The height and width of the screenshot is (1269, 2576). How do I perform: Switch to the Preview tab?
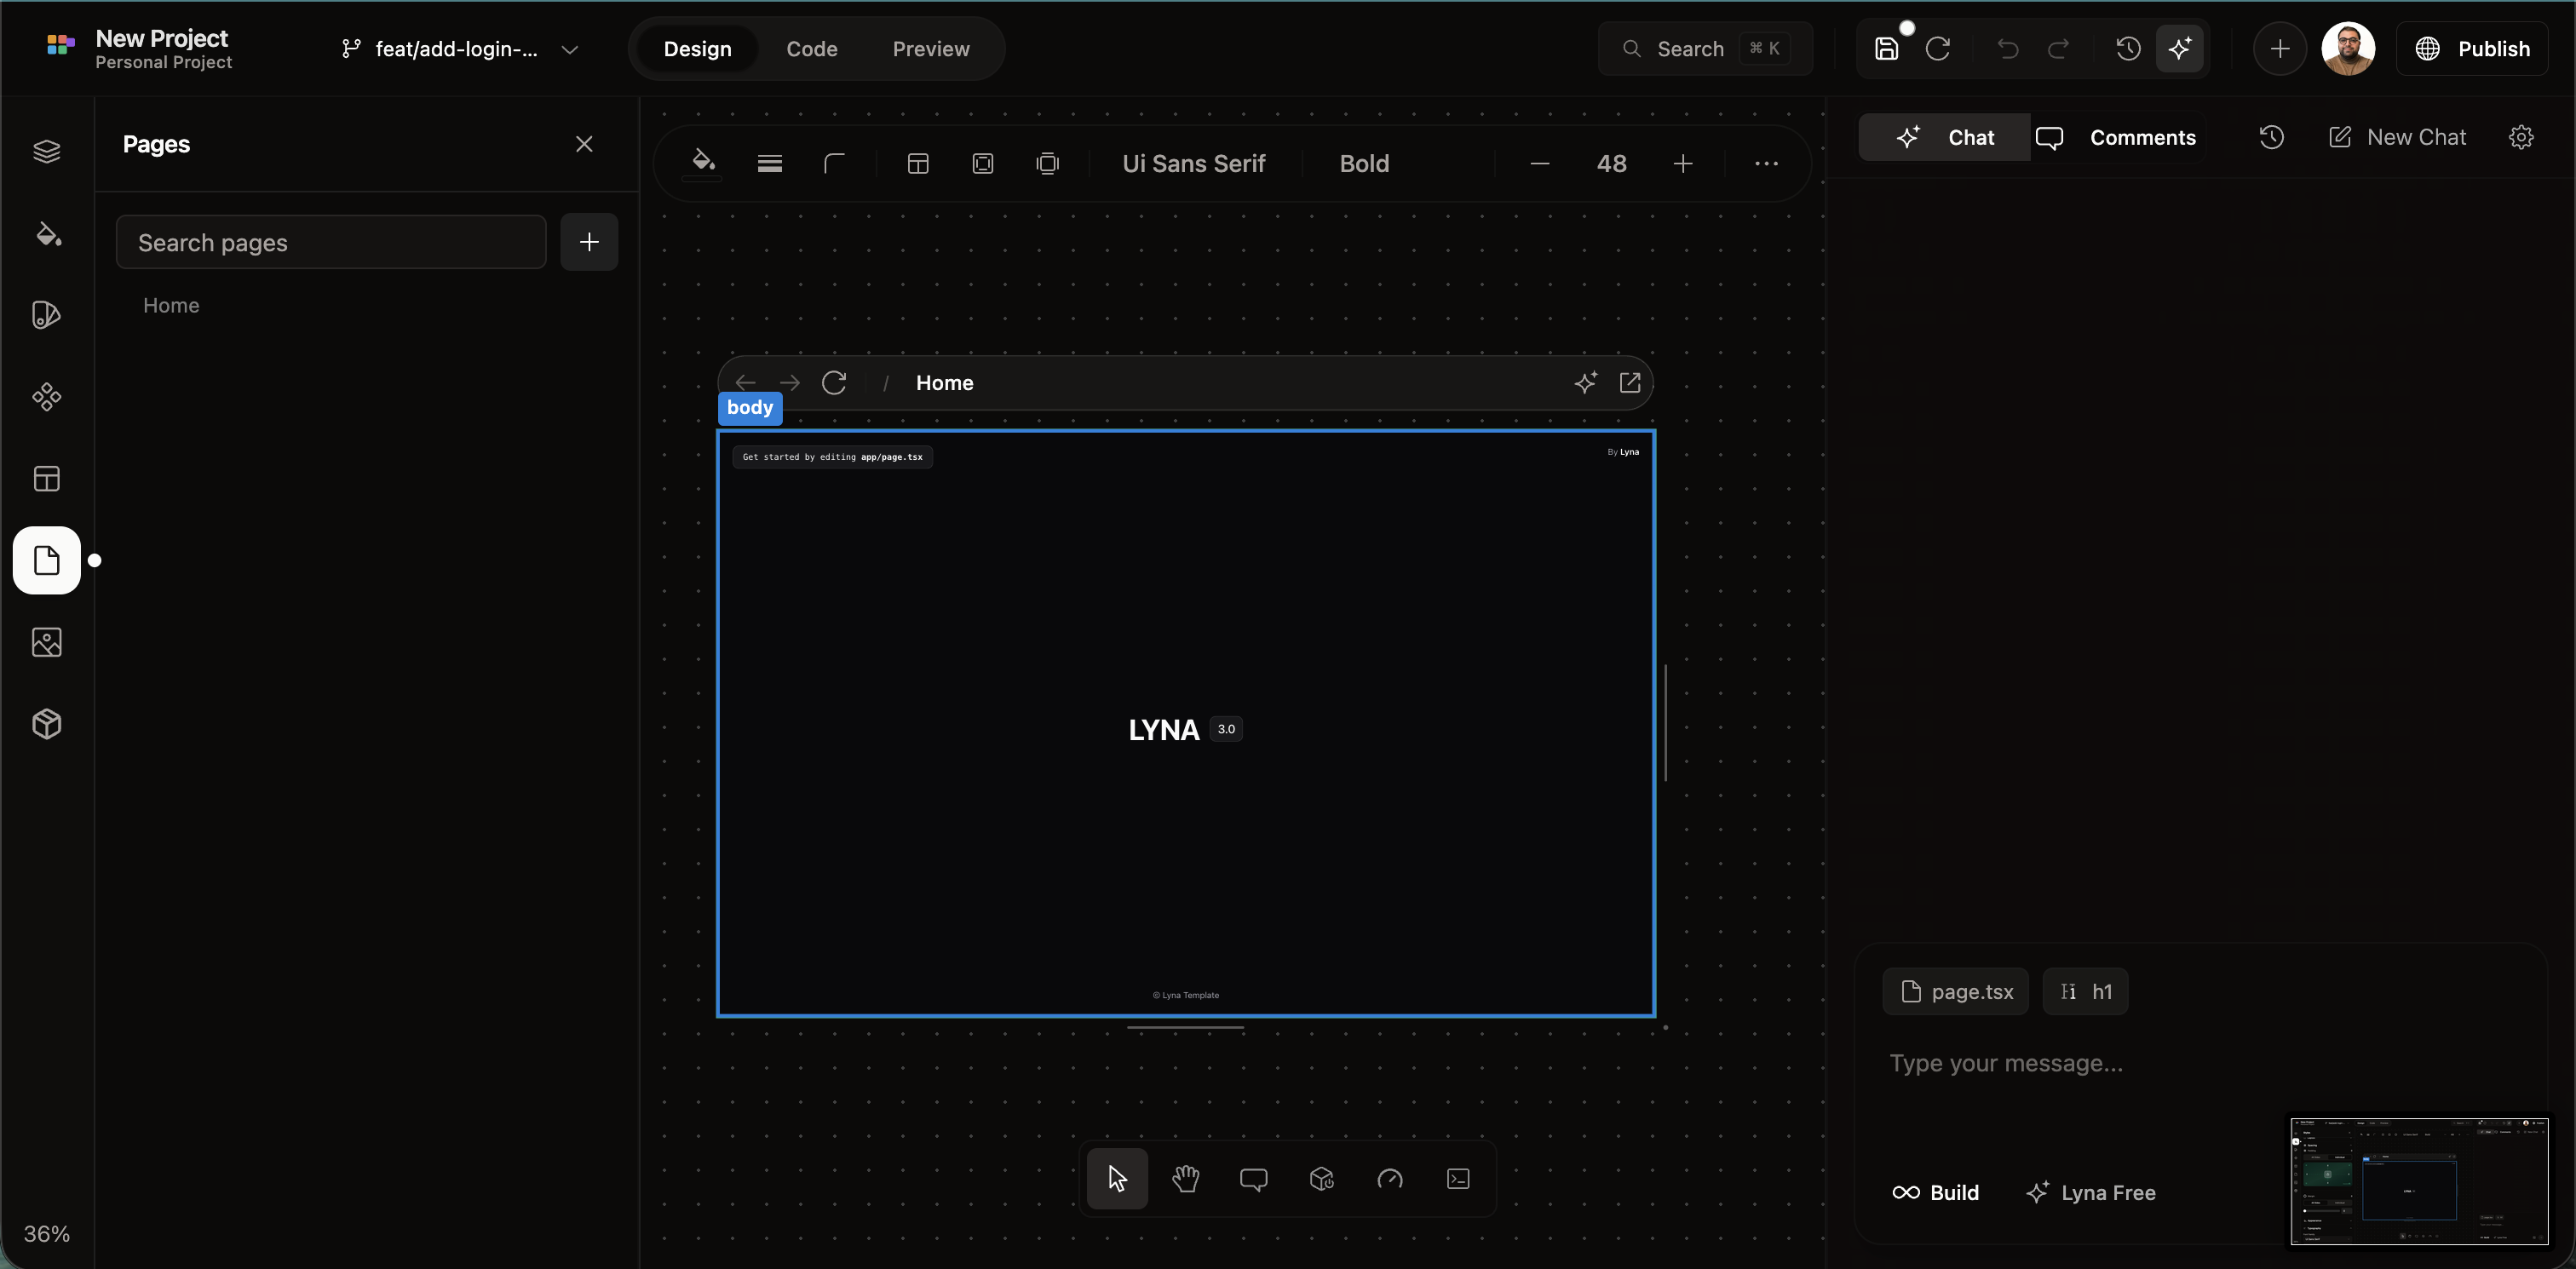click(x=931, y=48)
